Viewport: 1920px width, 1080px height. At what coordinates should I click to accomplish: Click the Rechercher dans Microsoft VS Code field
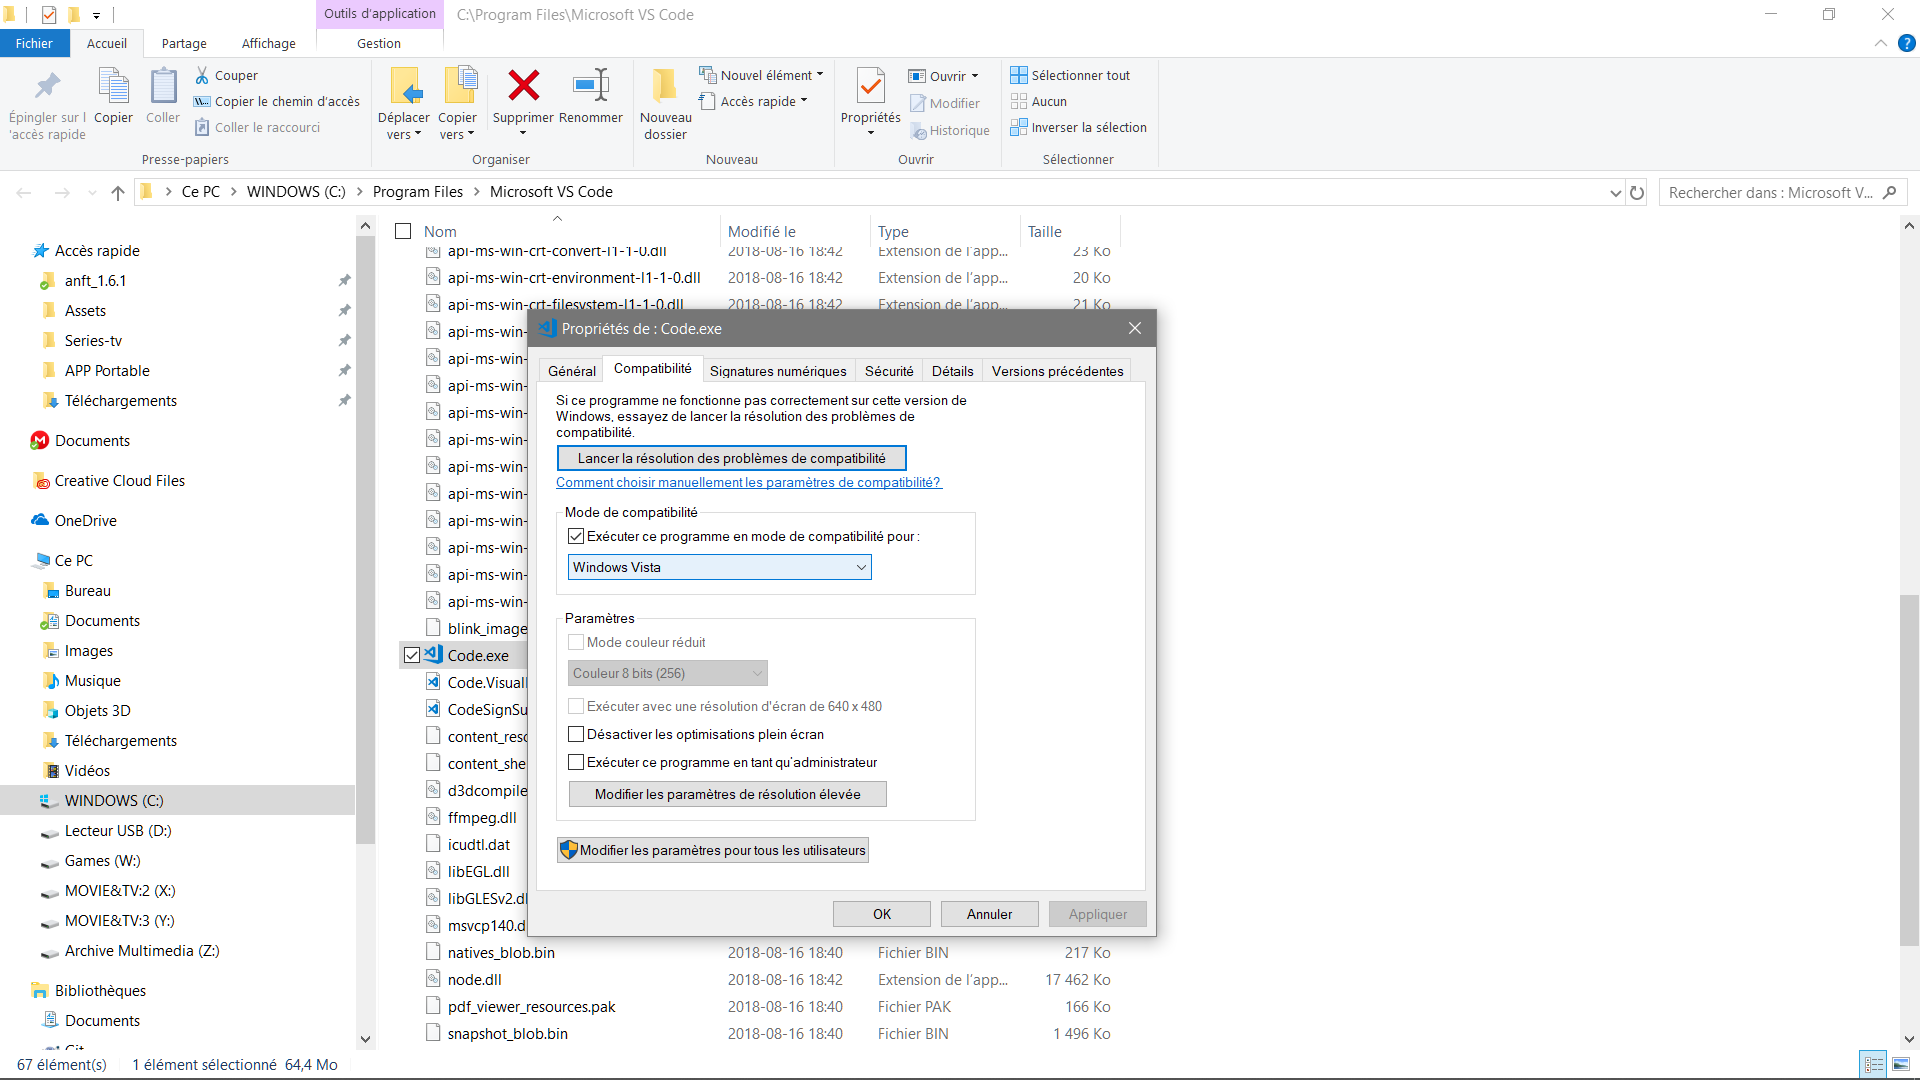click(1769, 193)
